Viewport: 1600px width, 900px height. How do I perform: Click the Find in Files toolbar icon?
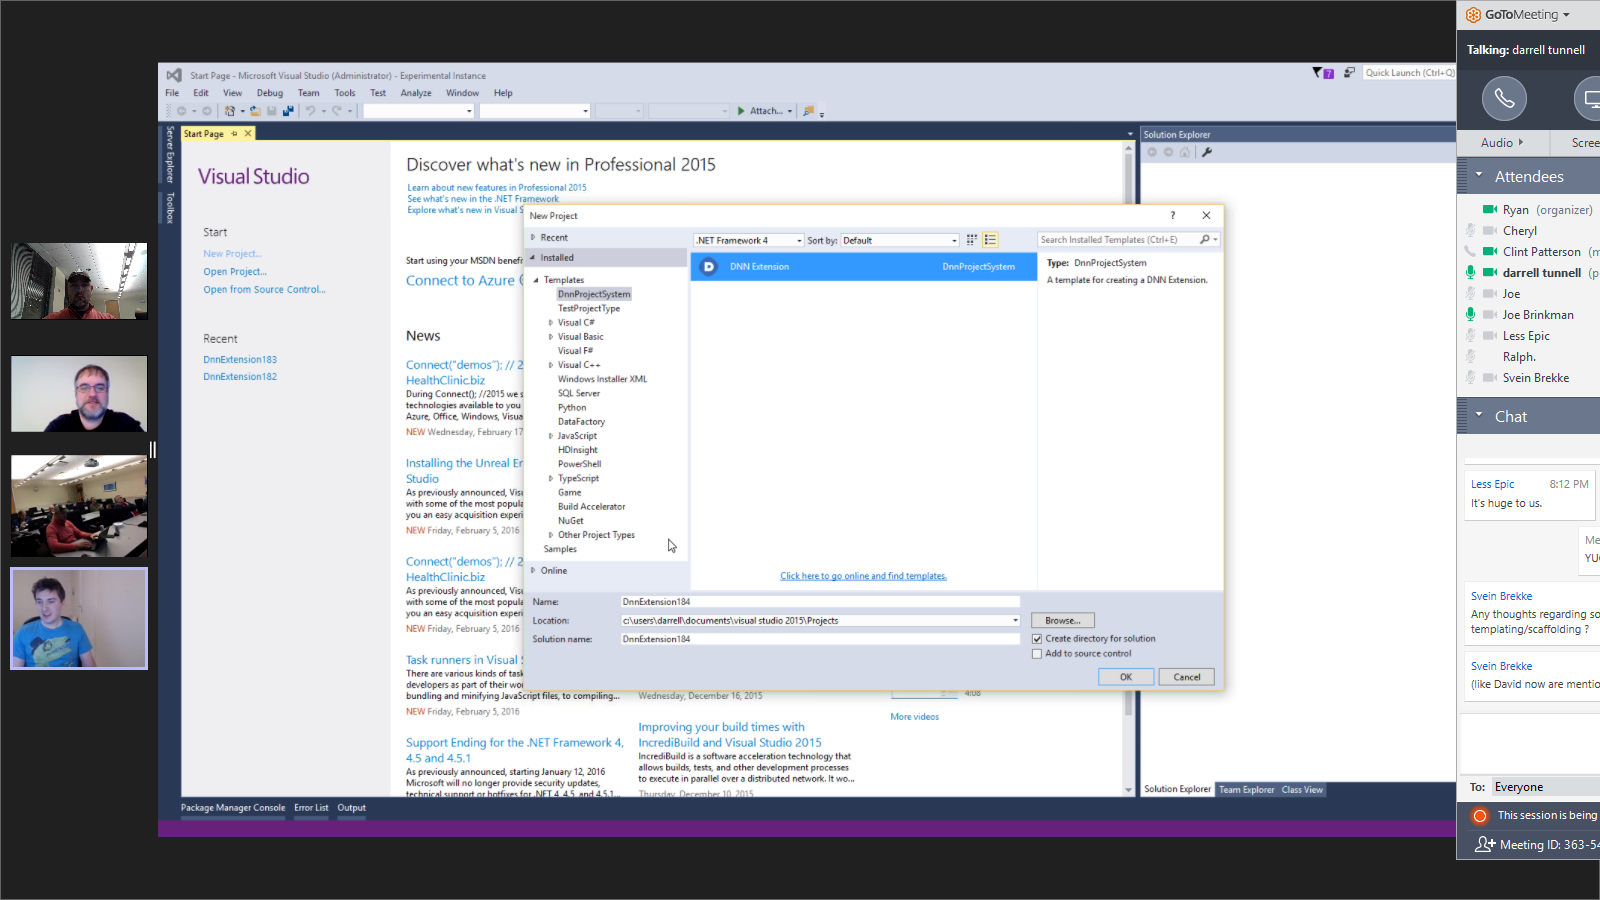[x=809, y=111]
